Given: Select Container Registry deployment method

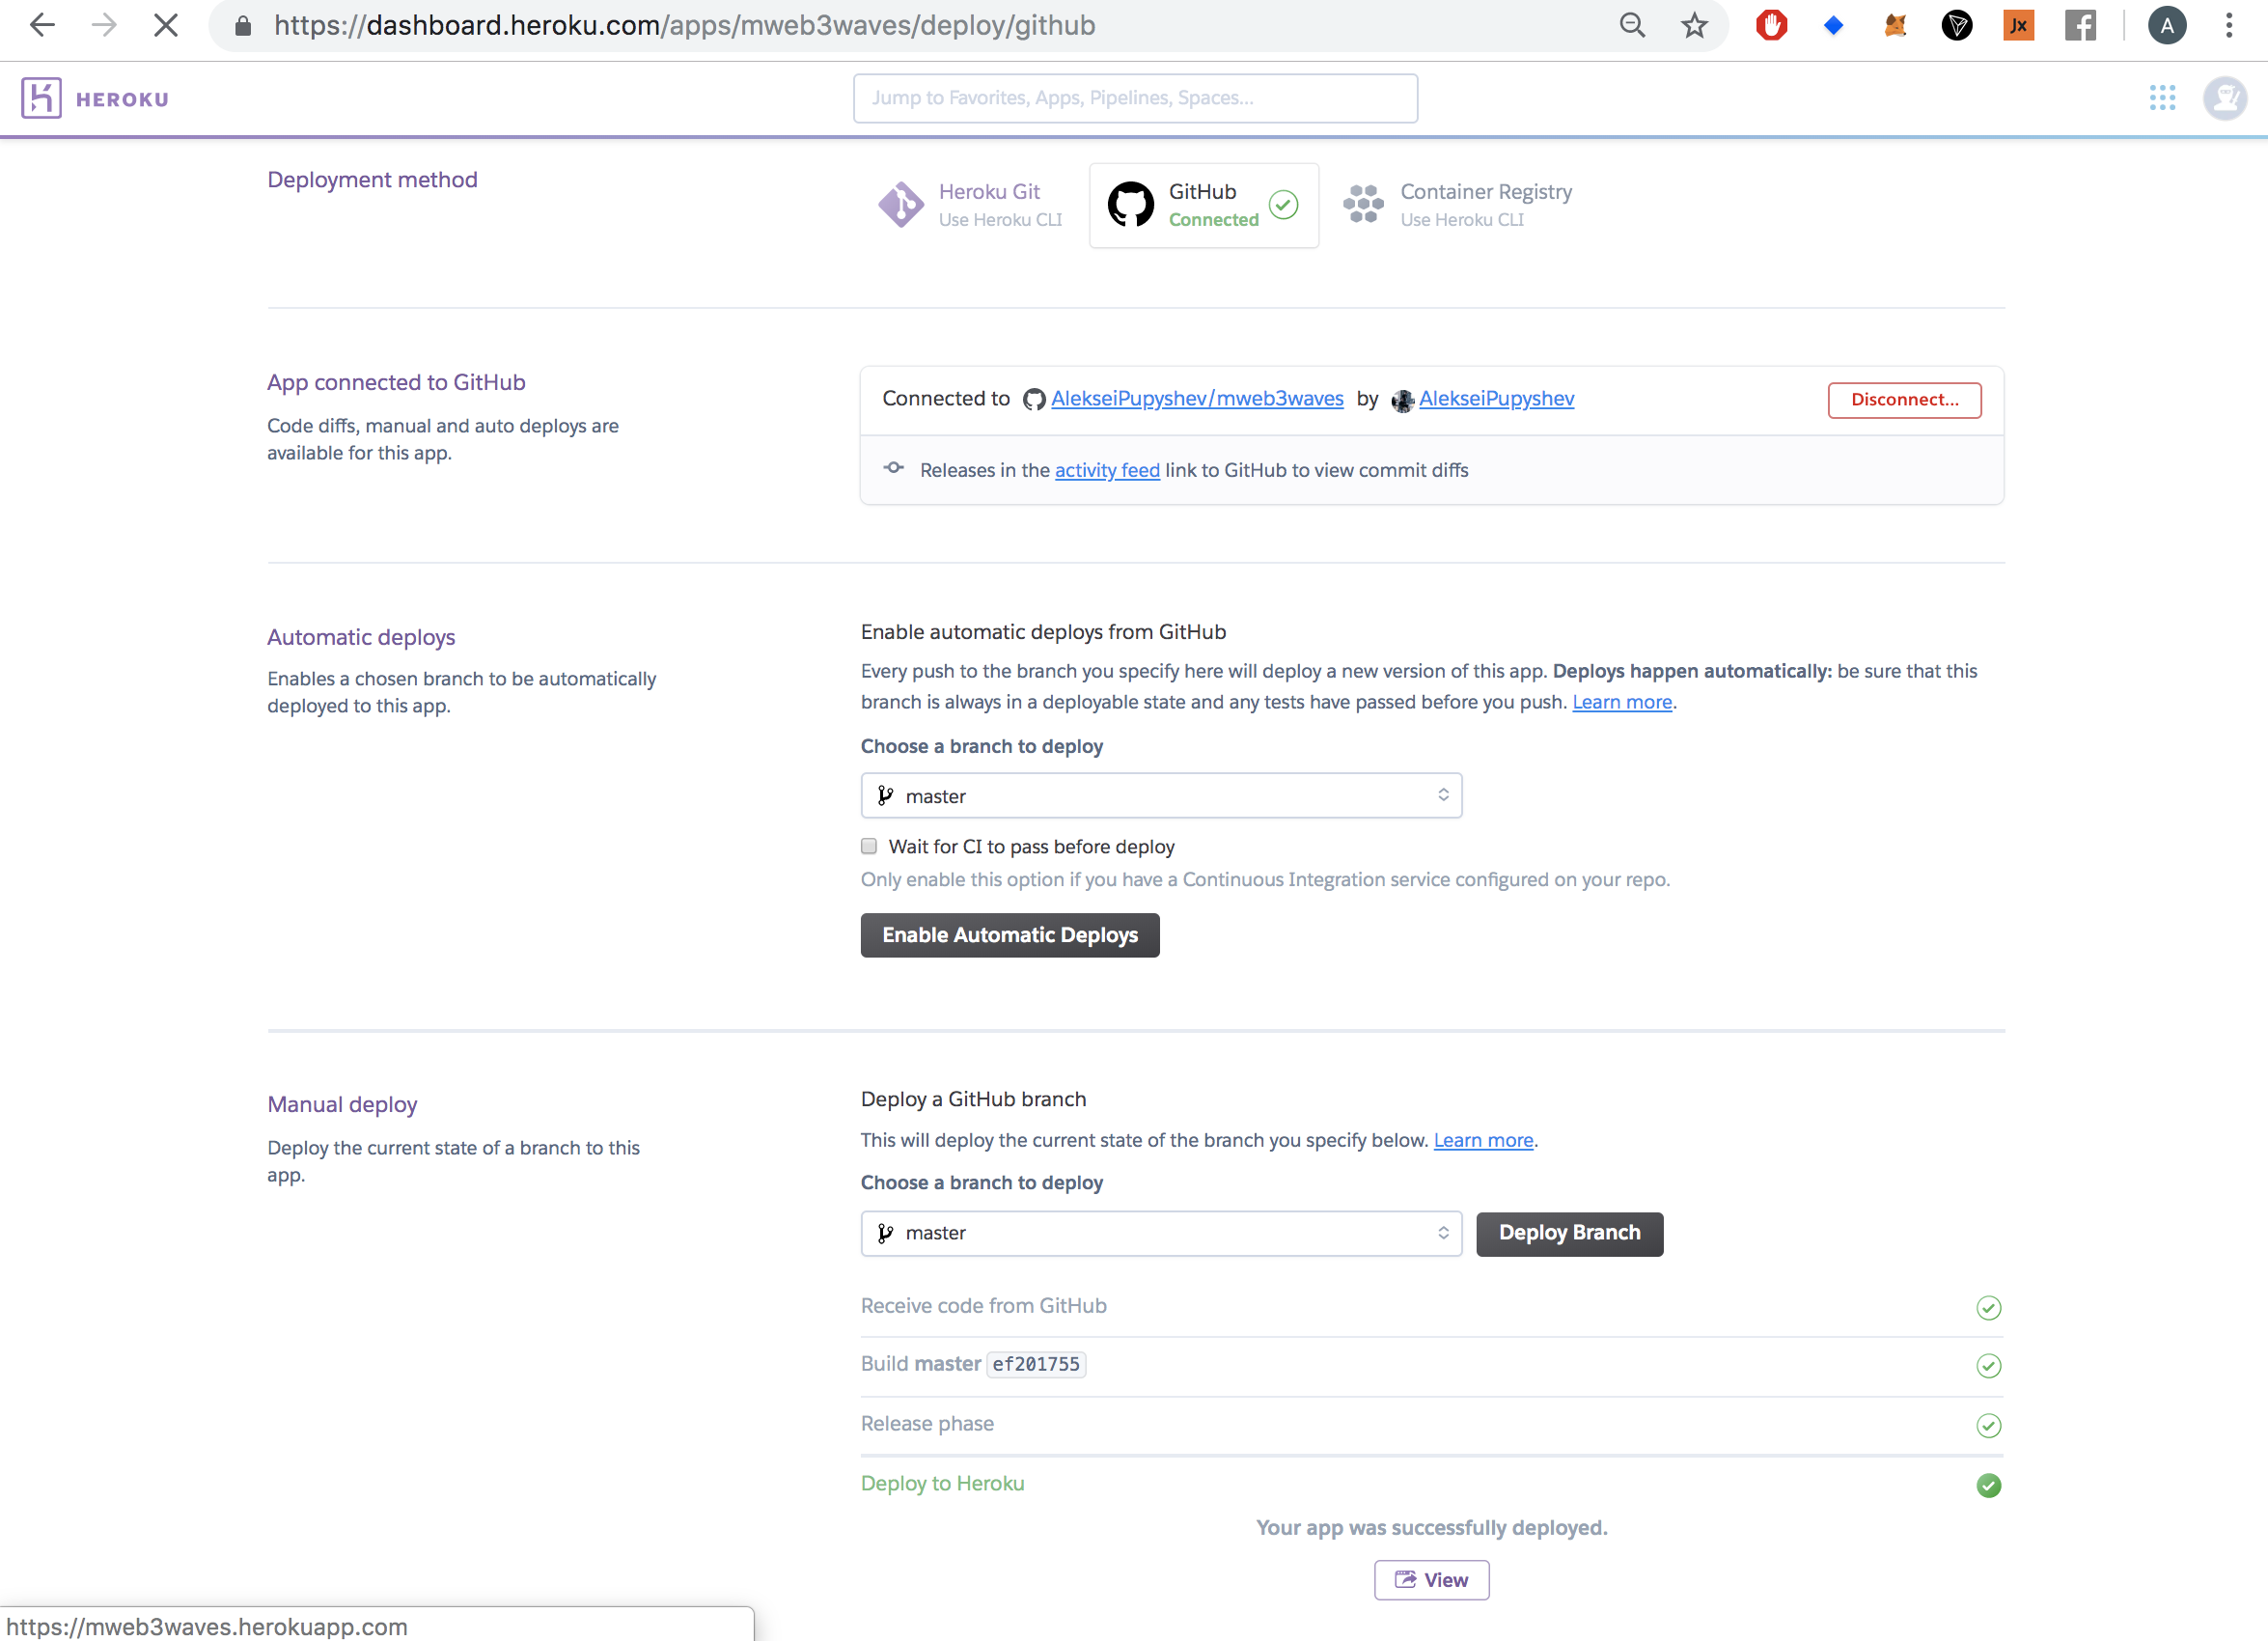Looking at the screenshot, I should click(1458, 205).
